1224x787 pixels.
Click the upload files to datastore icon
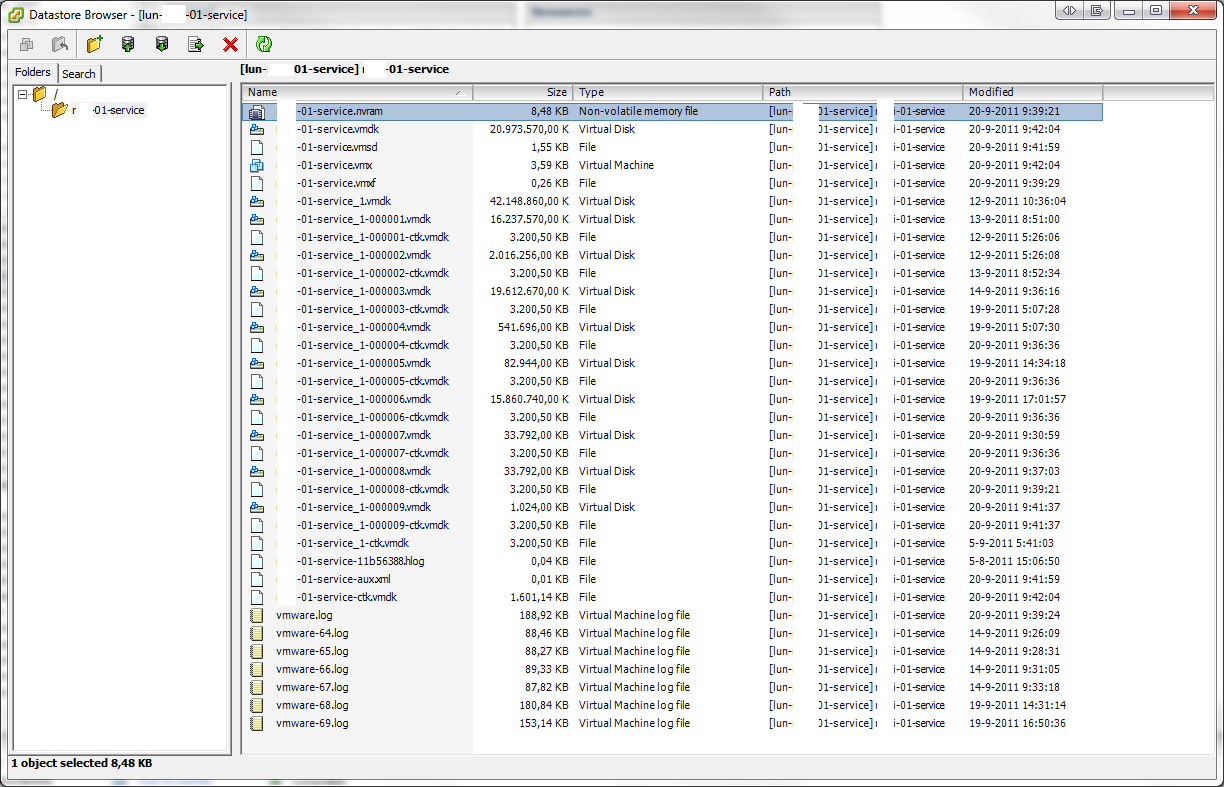pyautogui.click(x=128, y=44)
